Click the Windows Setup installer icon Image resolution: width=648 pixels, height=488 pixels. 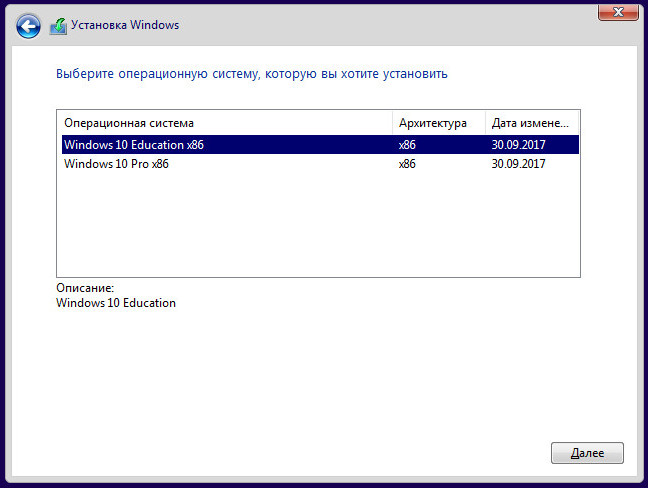(58, 26)
